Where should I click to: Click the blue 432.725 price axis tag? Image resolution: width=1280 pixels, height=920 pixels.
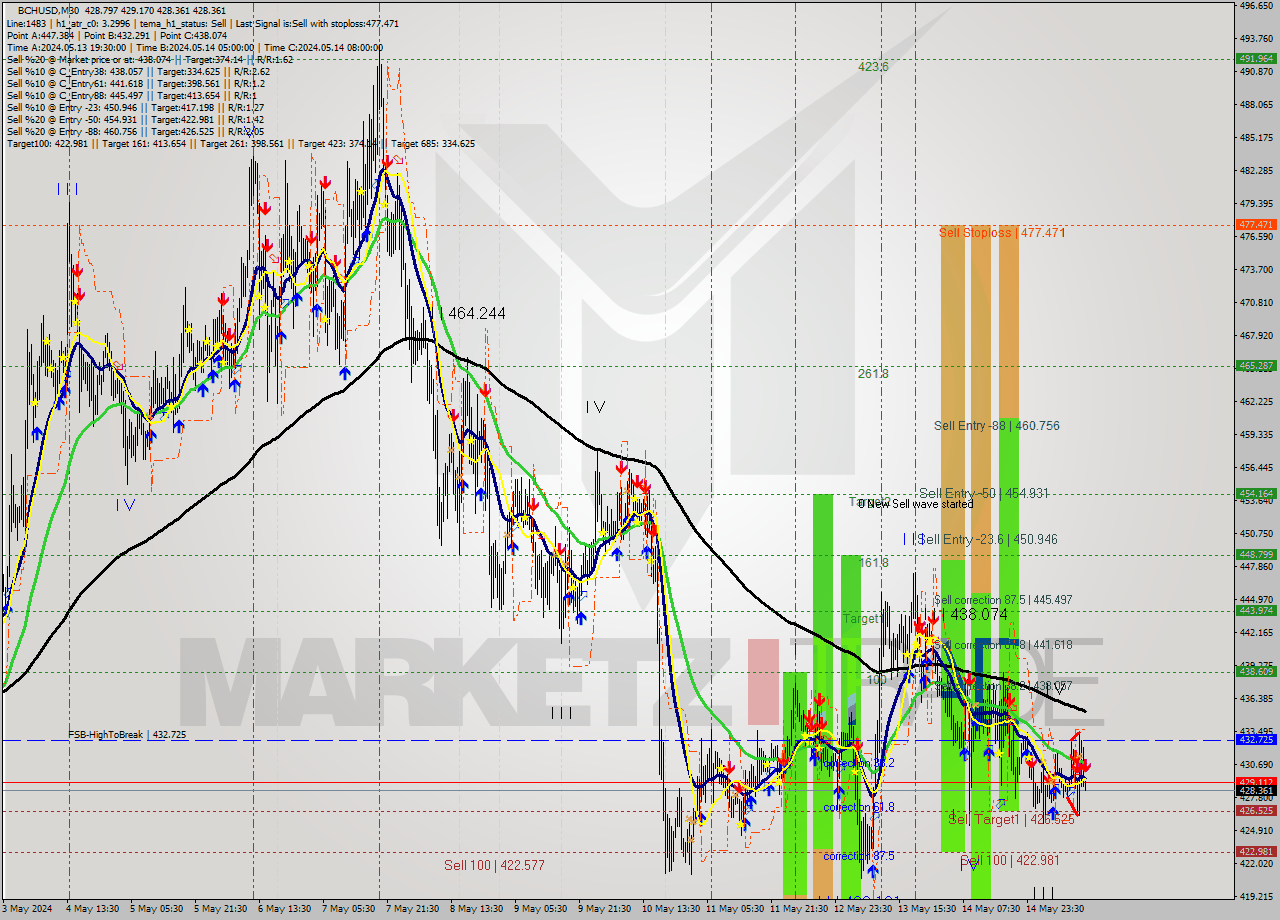pyautogui.click(x=1256, y=740)
